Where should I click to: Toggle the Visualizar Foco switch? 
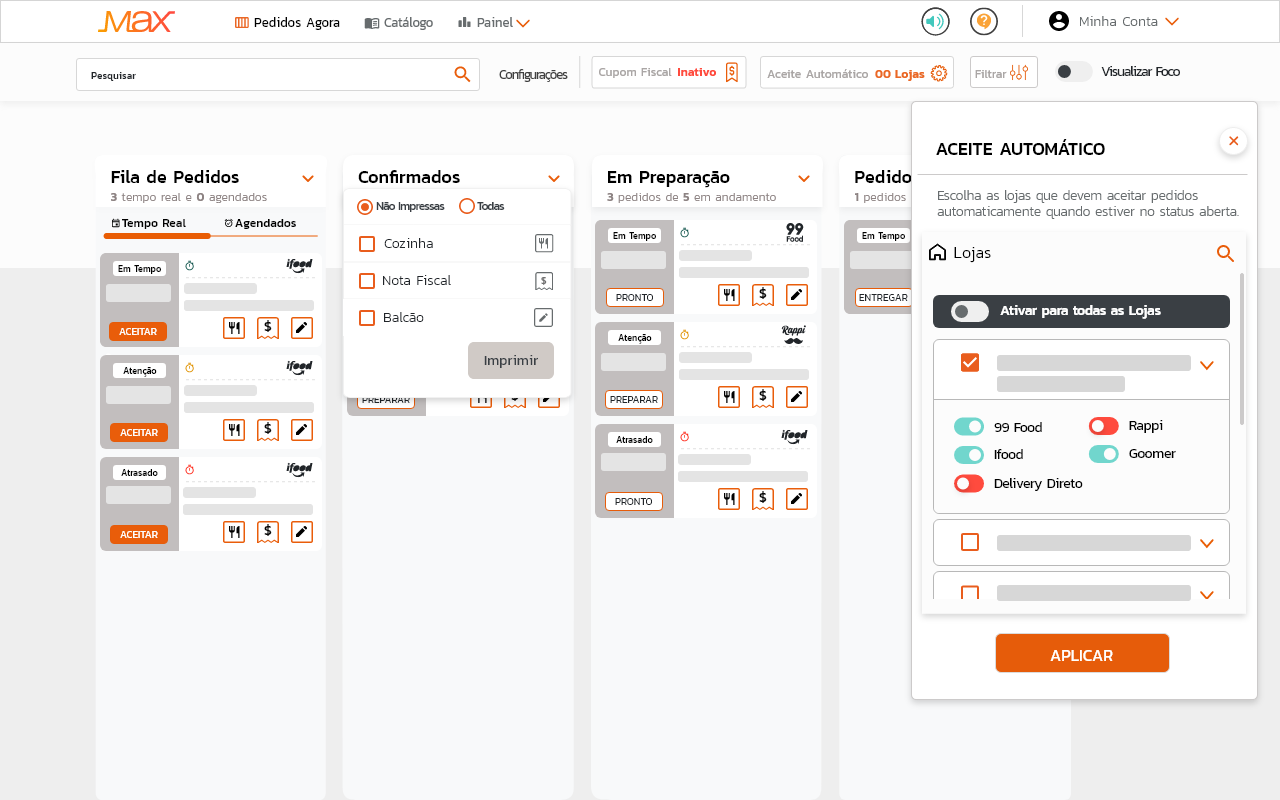pyautogui.click(x=1074, y=72)
